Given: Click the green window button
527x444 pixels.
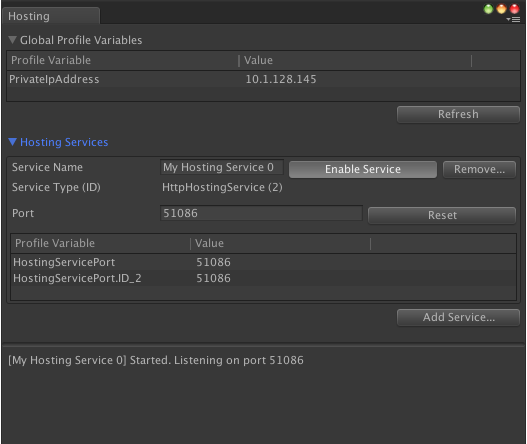Looking at the screenshot, I should tap(488, 9).
